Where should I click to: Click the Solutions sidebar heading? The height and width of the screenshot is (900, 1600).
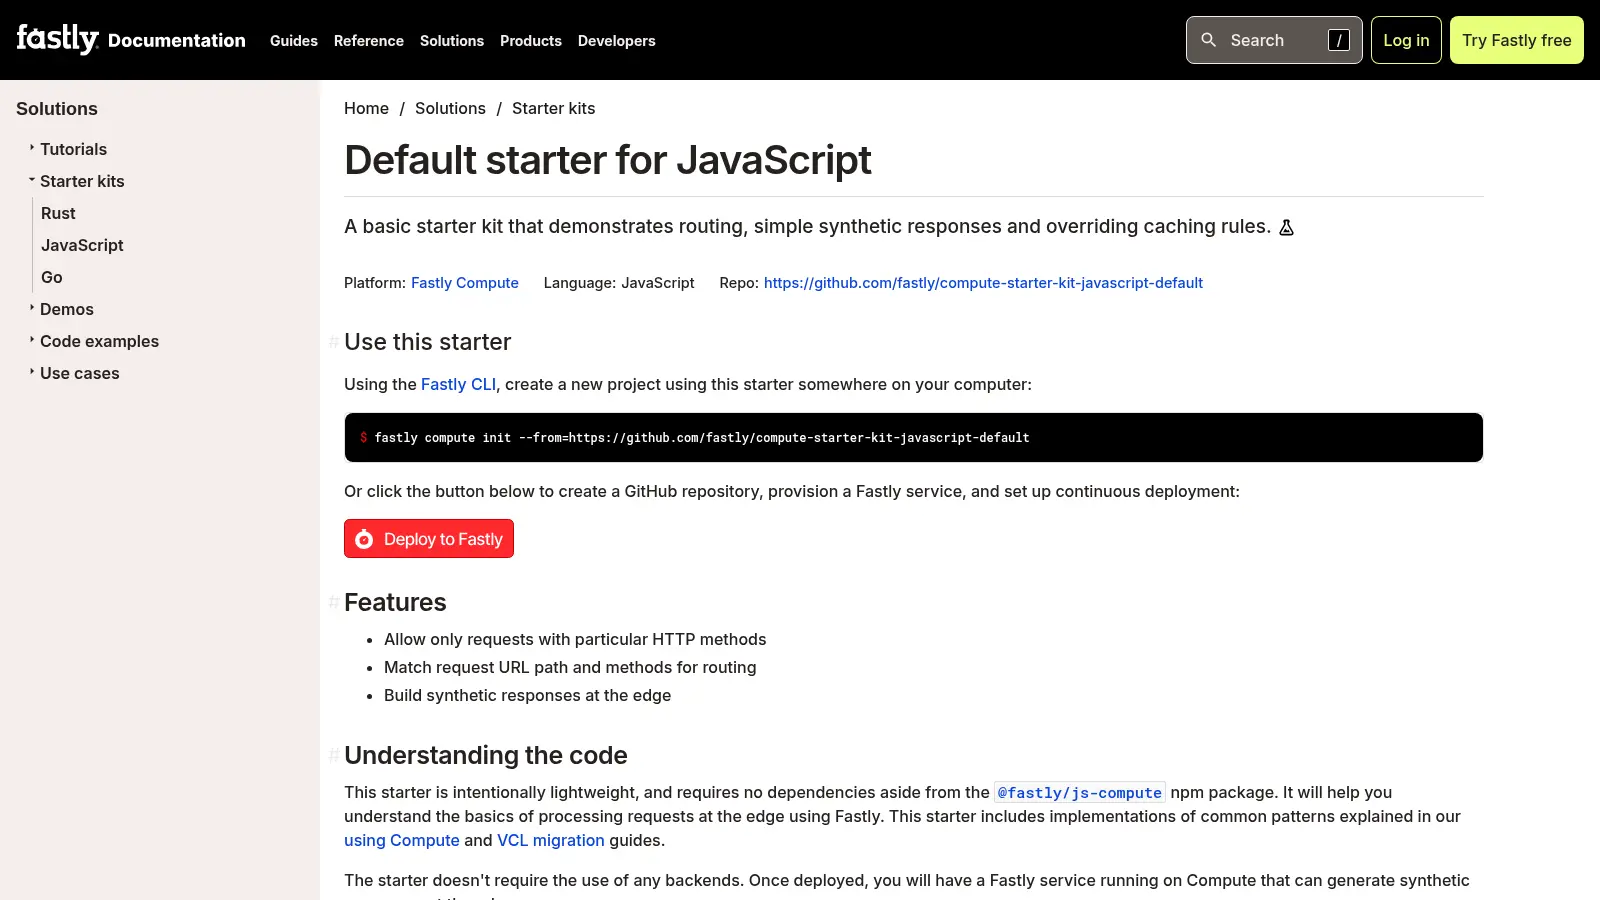(57, 109)
